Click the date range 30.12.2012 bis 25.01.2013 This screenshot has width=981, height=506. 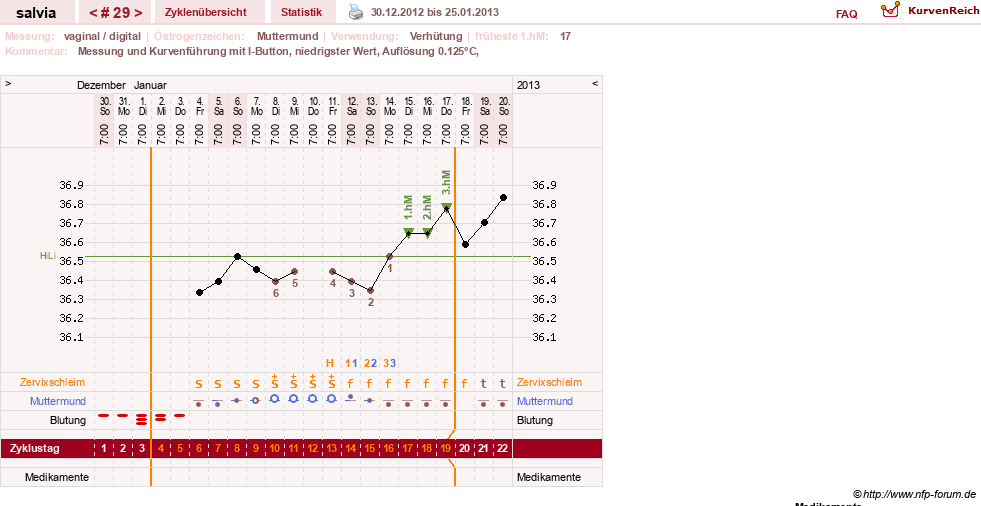(435, 12)
